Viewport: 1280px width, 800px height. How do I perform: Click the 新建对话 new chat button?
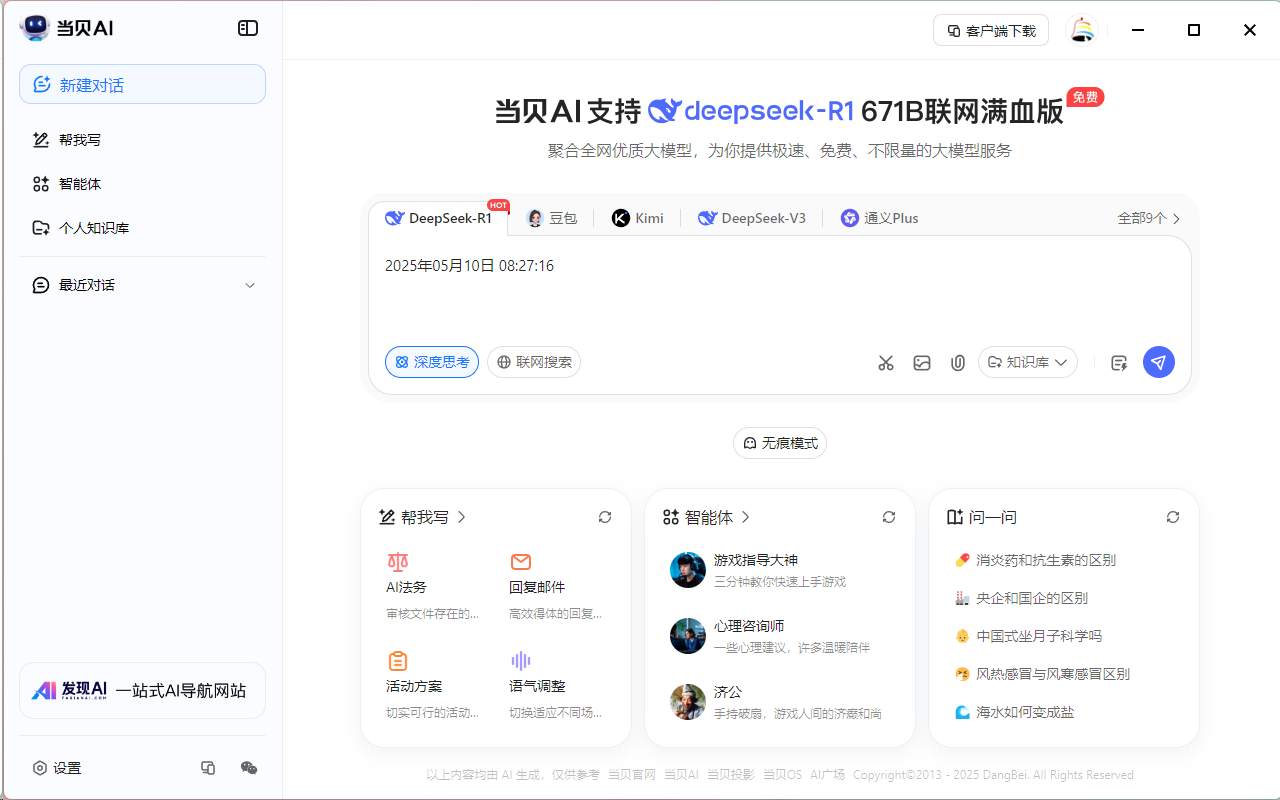[142, 85]
